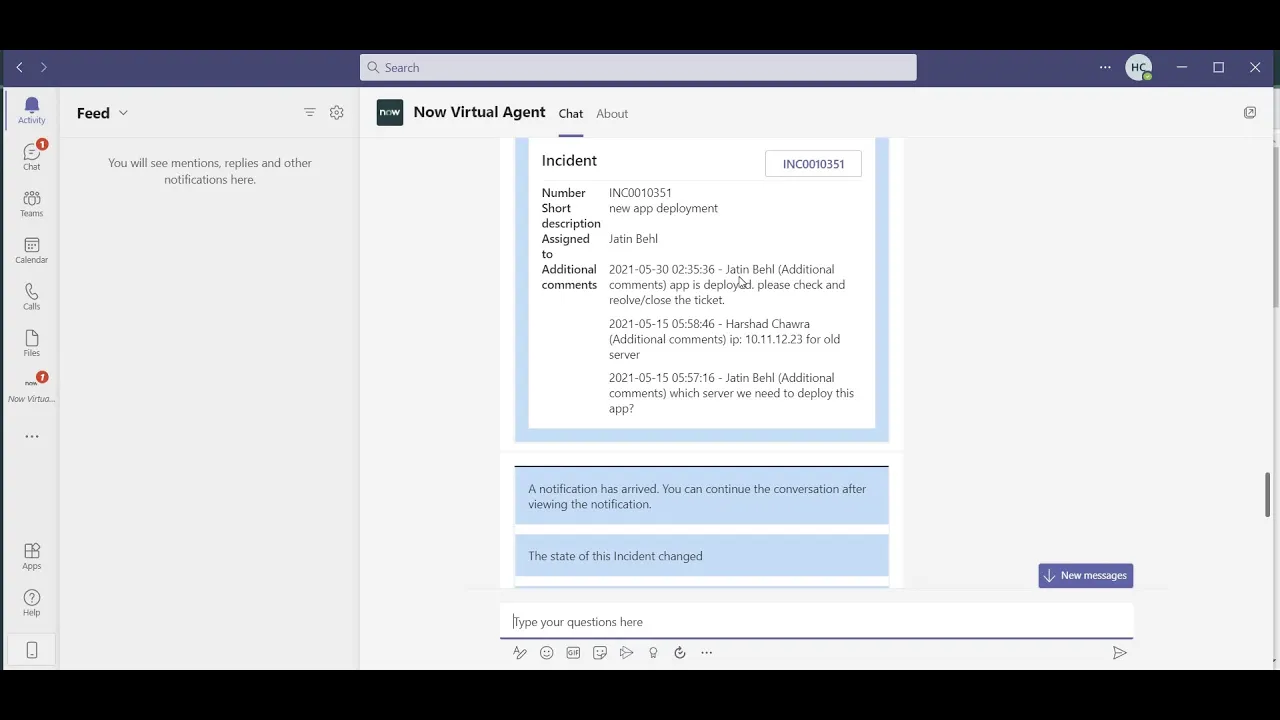Open the sticker picker
This screenshot has width=1280, height=720.
coord(600,653)
